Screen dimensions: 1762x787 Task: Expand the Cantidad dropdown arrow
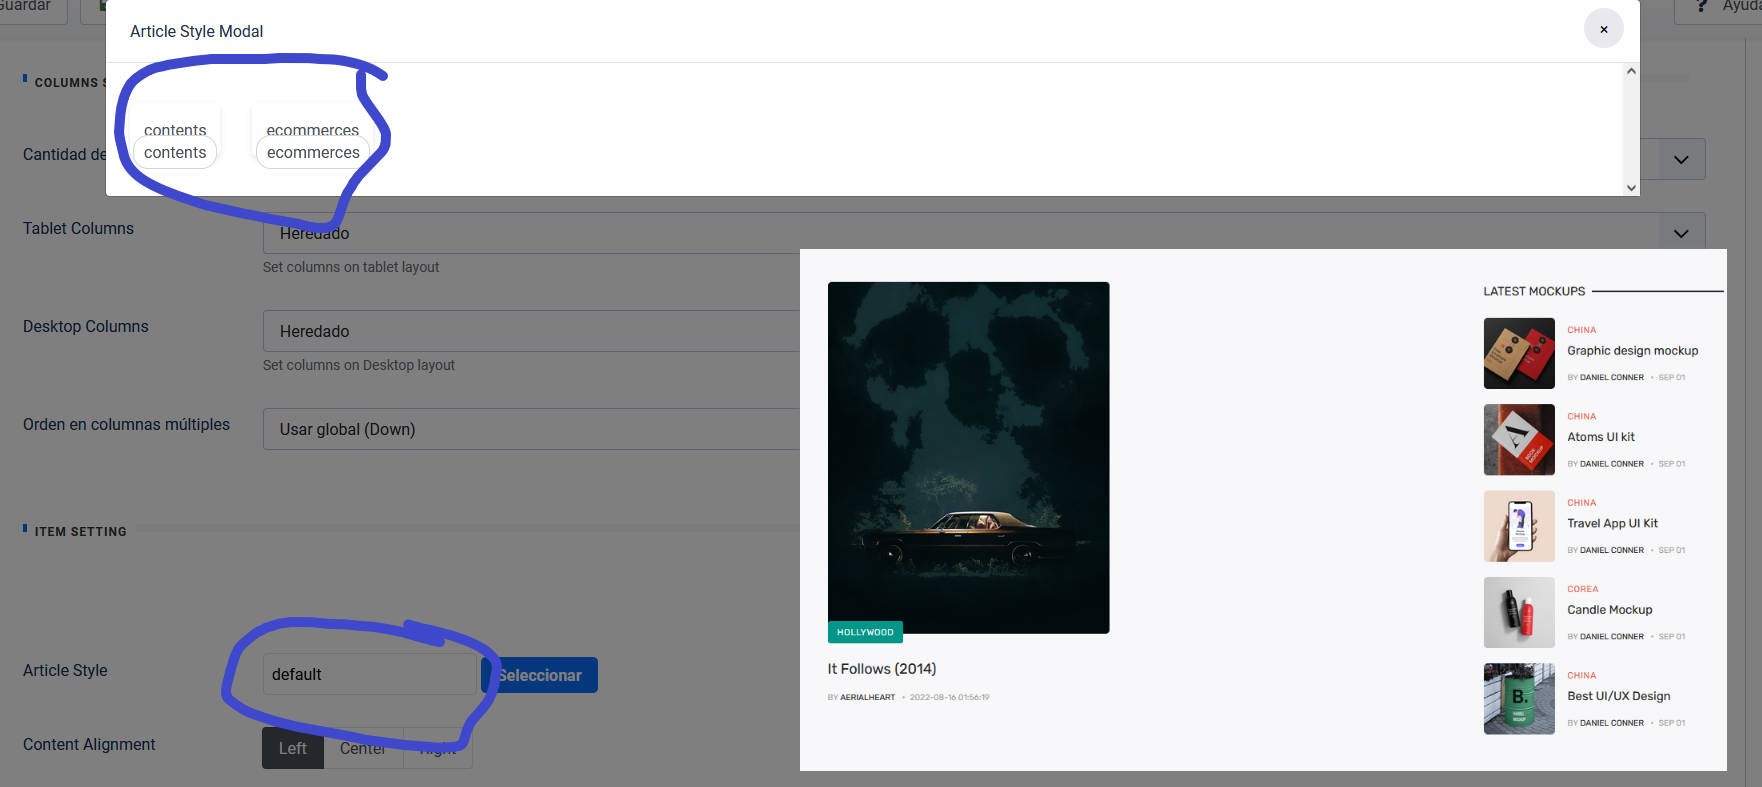pyautogui.click(x=1681, y=159)
